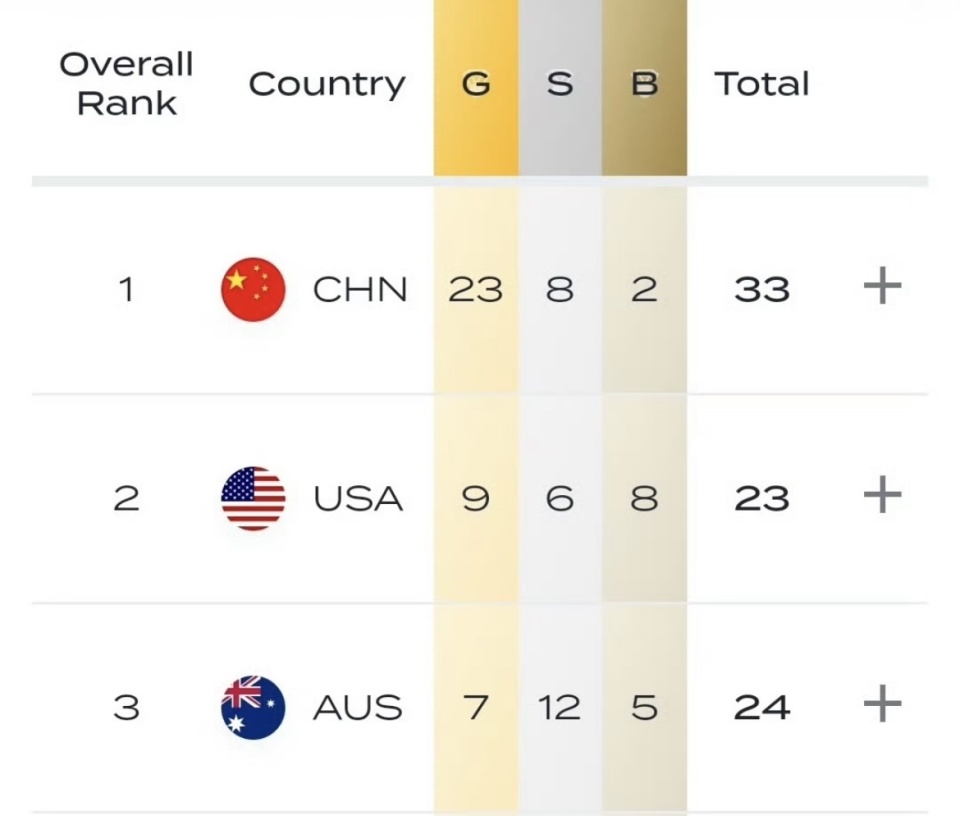Click the China flag icon
This screenshot has height=816, width=960.
[x=252, y=289]
